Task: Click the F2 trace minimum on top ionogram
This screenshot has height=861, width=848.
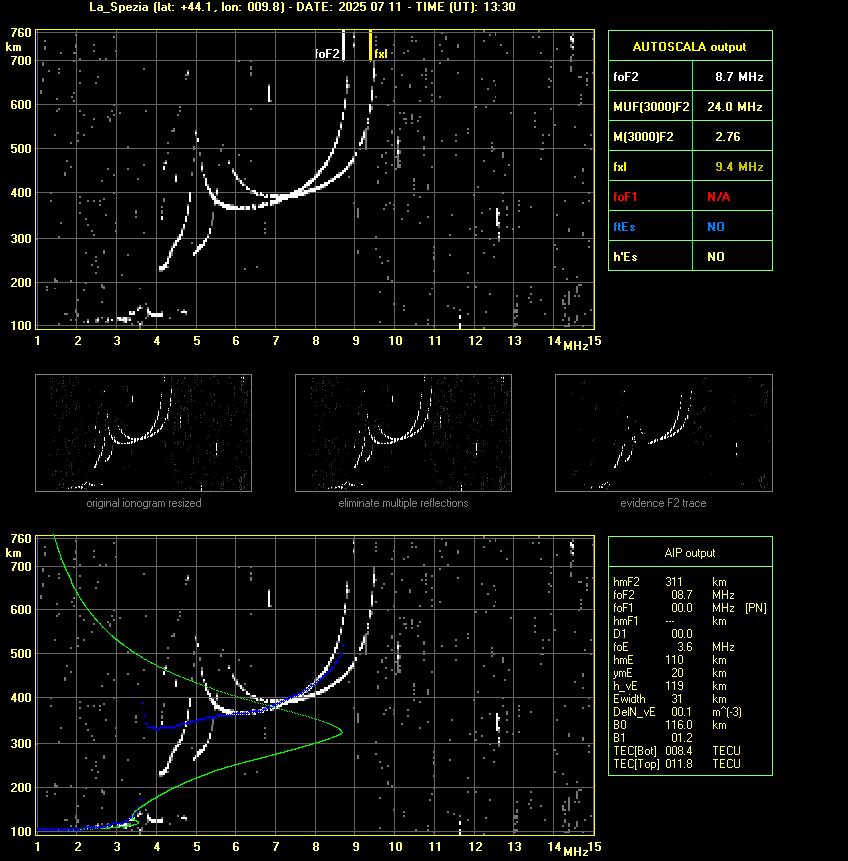Action: coord(237,208)
